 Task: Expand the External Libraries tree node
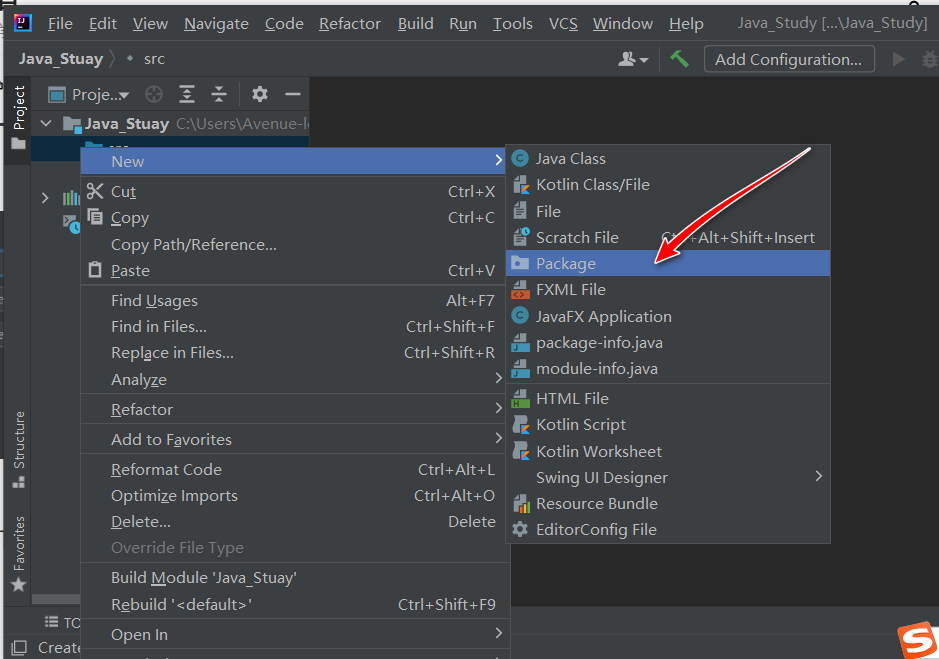click(46, 198)
